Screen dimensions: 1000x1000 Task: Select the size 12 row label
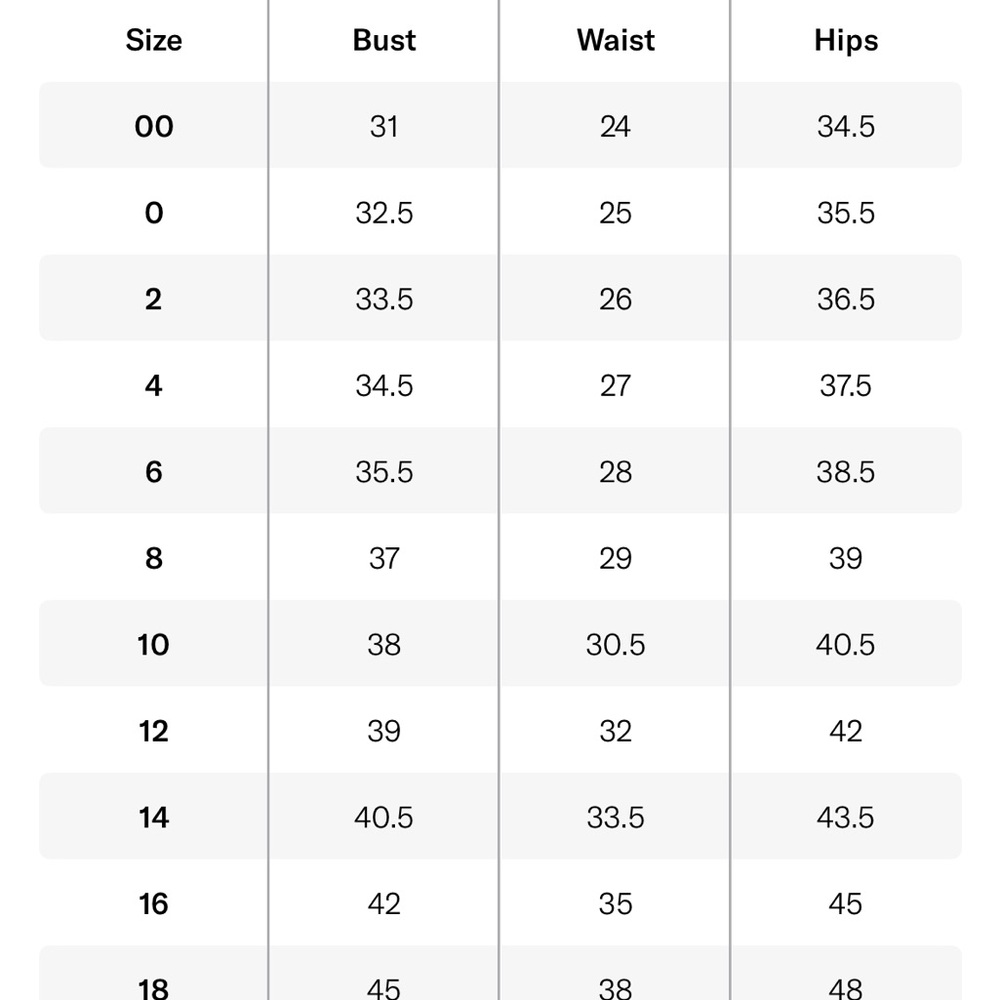pos(154,731)
